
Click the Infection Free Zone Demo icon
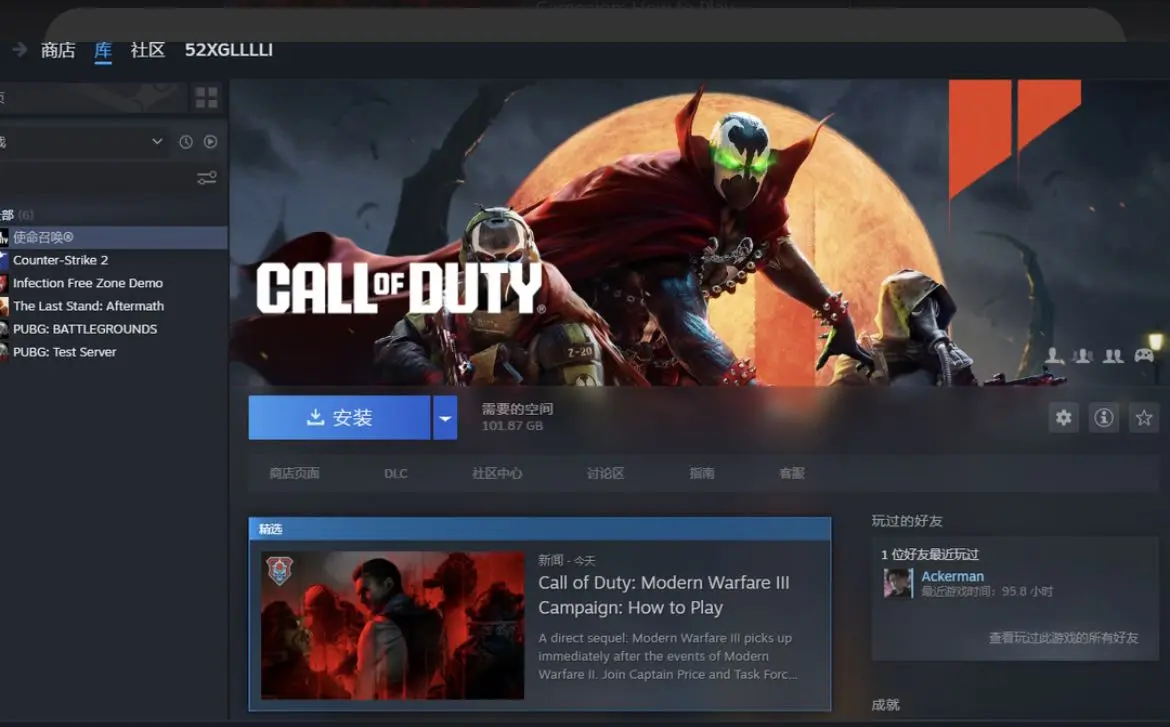point(4,284)
